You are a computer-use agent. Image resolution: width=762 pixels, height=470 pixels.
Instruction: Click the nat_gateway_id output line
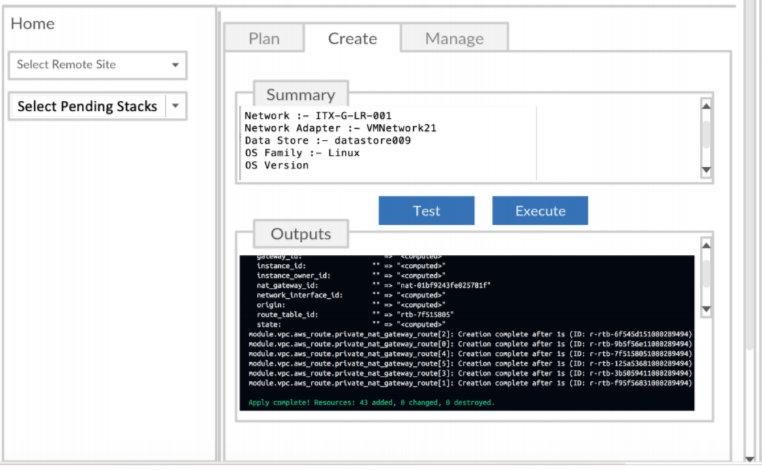click(373, 285)
